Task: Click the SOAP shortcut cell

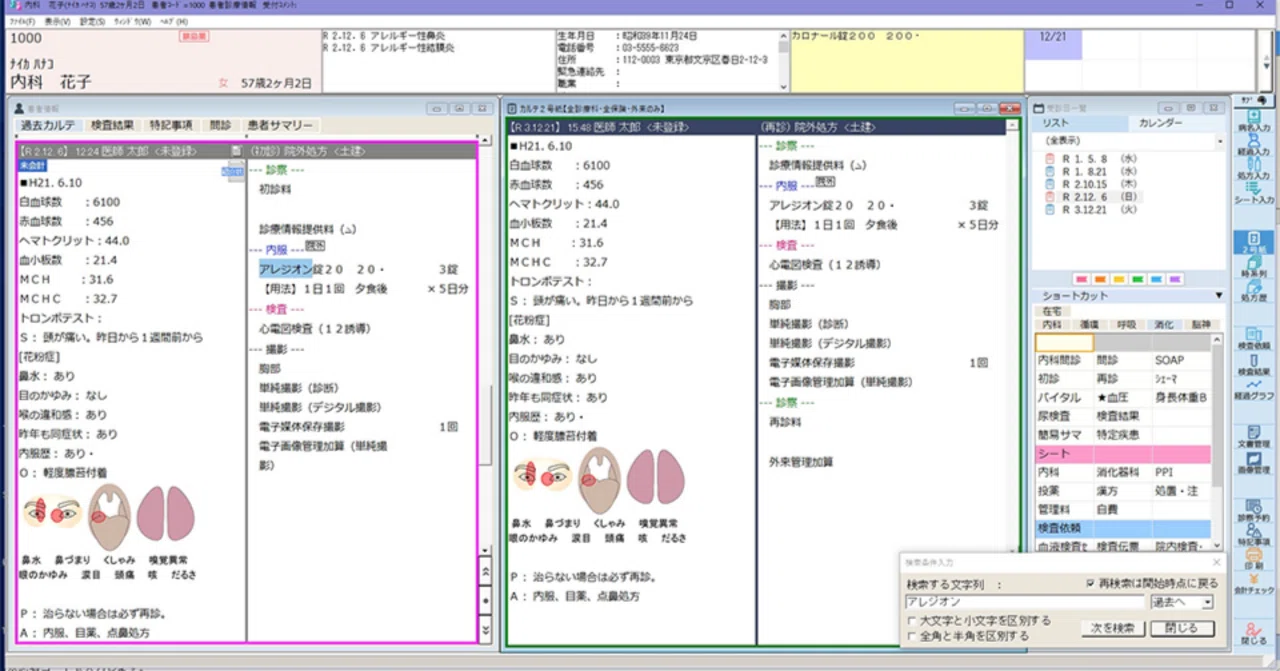Action: 1182,360
